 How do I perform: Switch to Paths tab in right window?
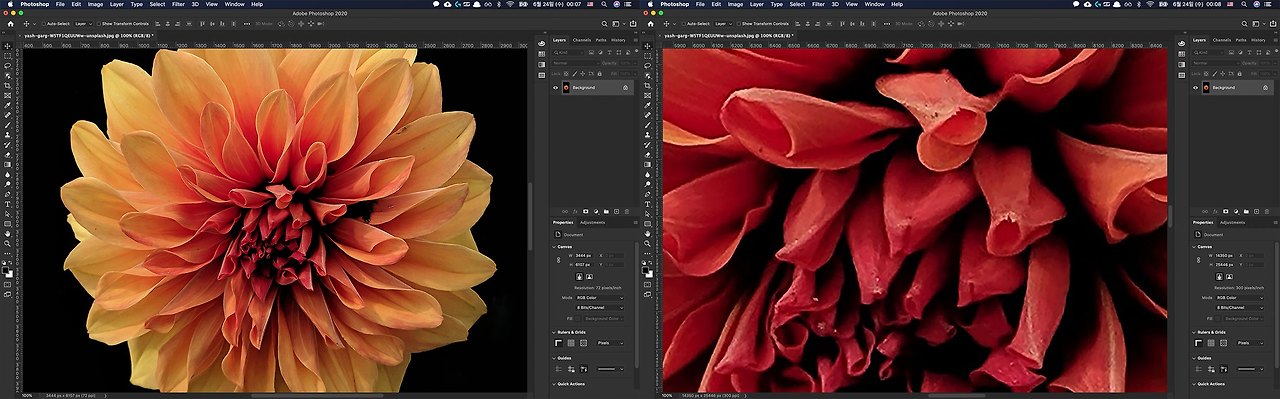[1241, 40]
